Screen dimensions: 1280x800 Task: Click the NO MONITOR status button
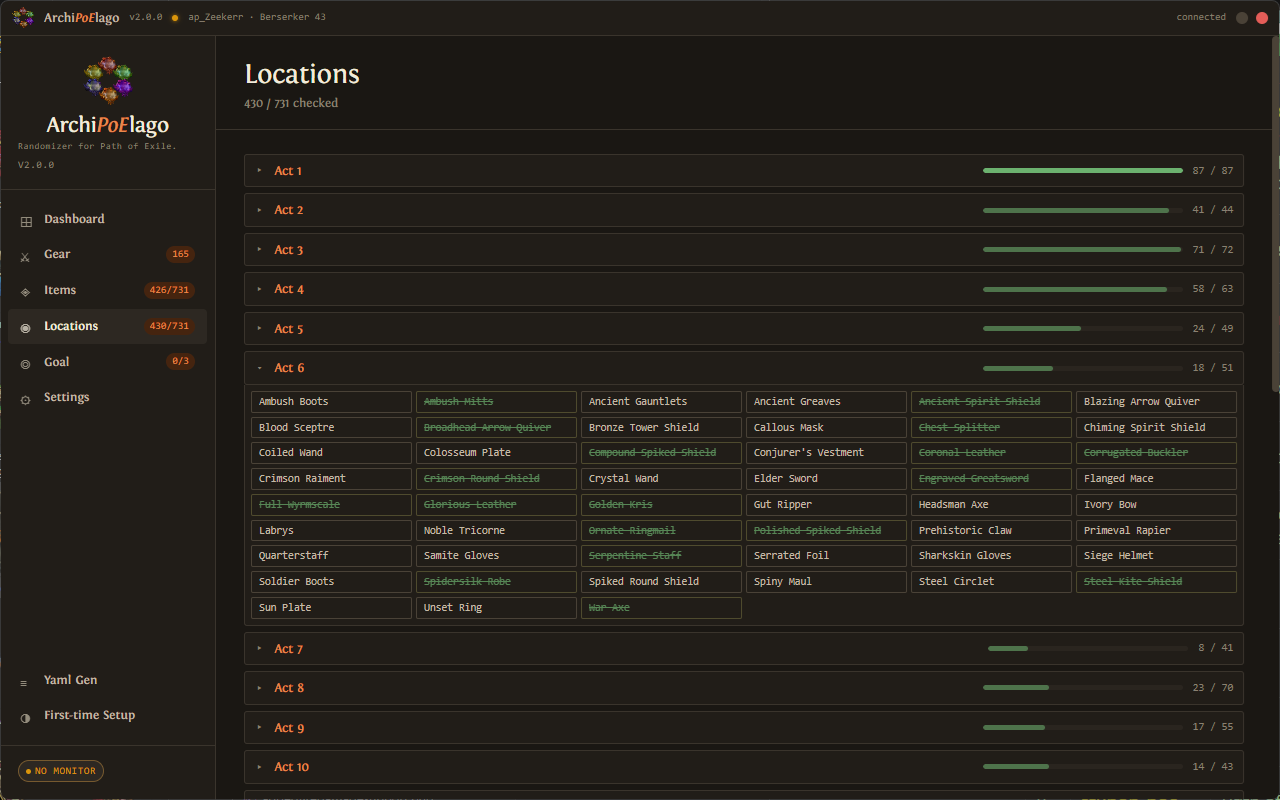[x=61, y=771]
